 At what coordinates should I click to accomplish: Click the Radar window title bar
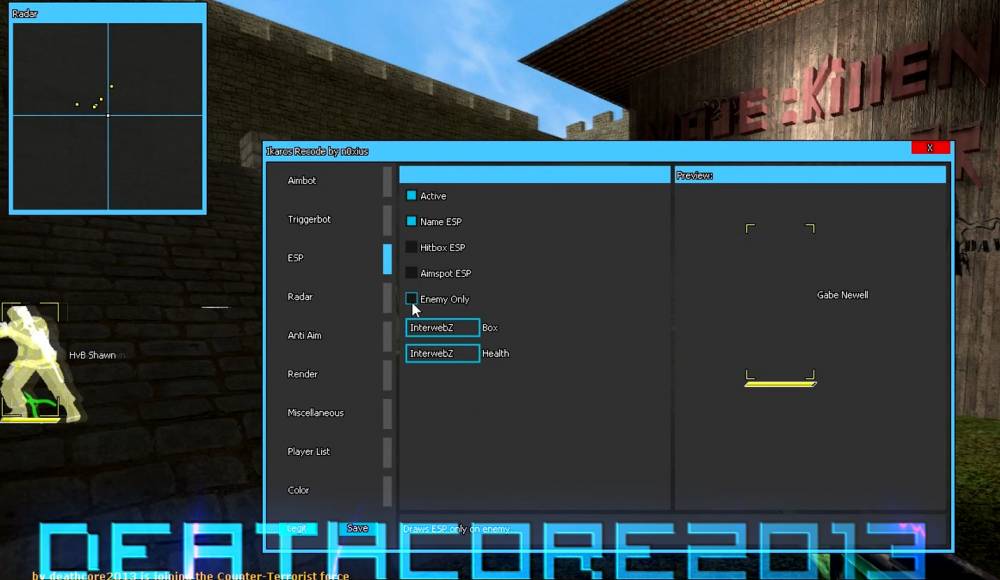click(x=107, y=13)
